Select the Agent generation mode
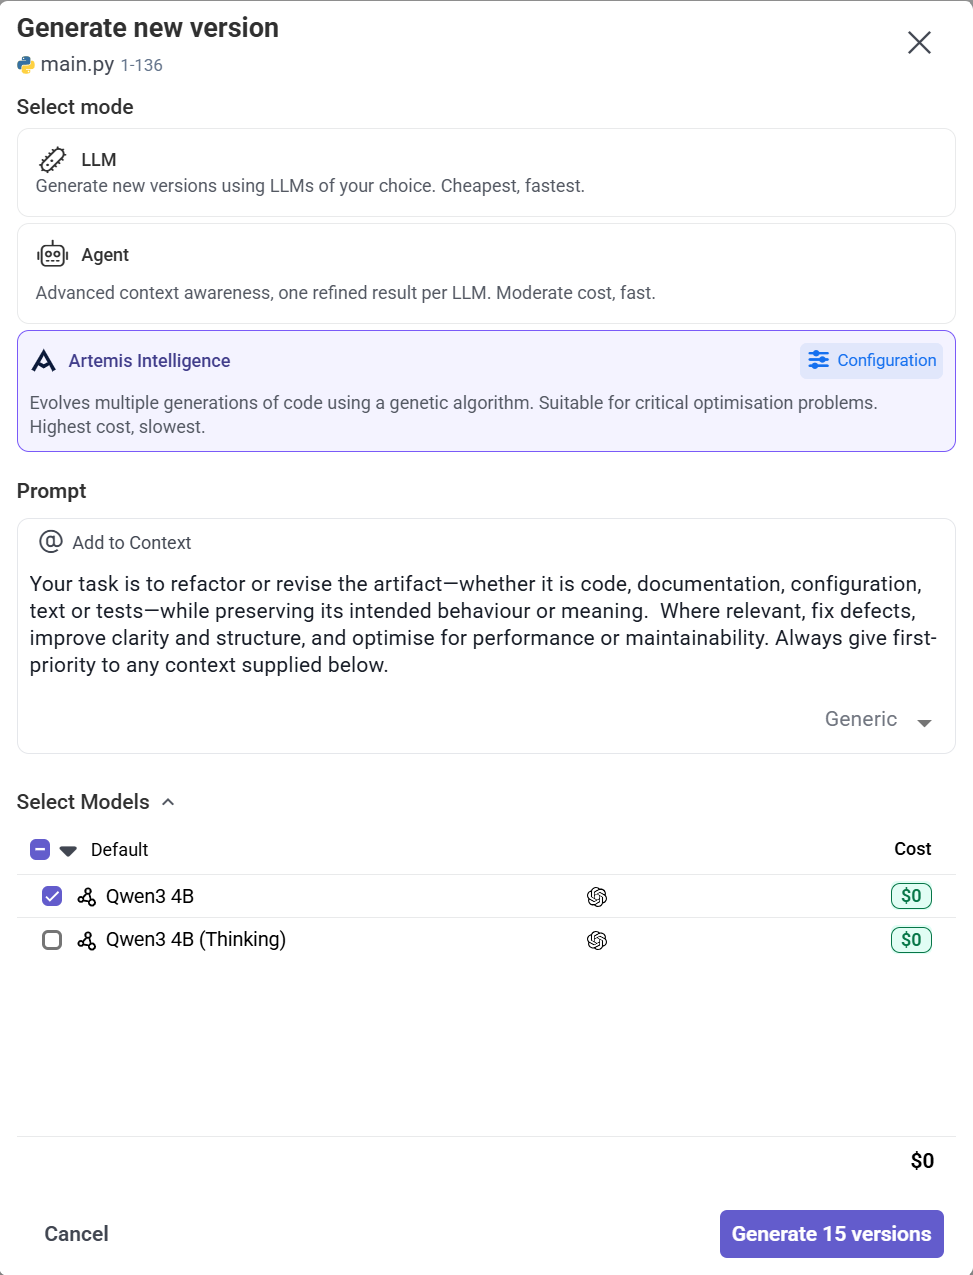Screen dimensions: 973x1275 tap(486, 273)
